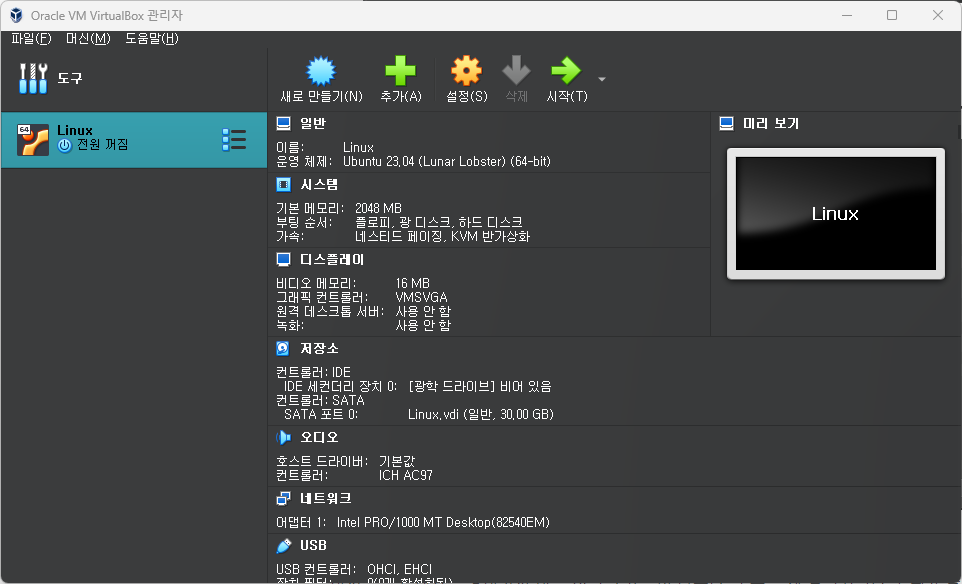Click Linux.vdi (일반, 30.00 GB) entry
Screen dimensions: 962x584
click(x=481, y=415)
